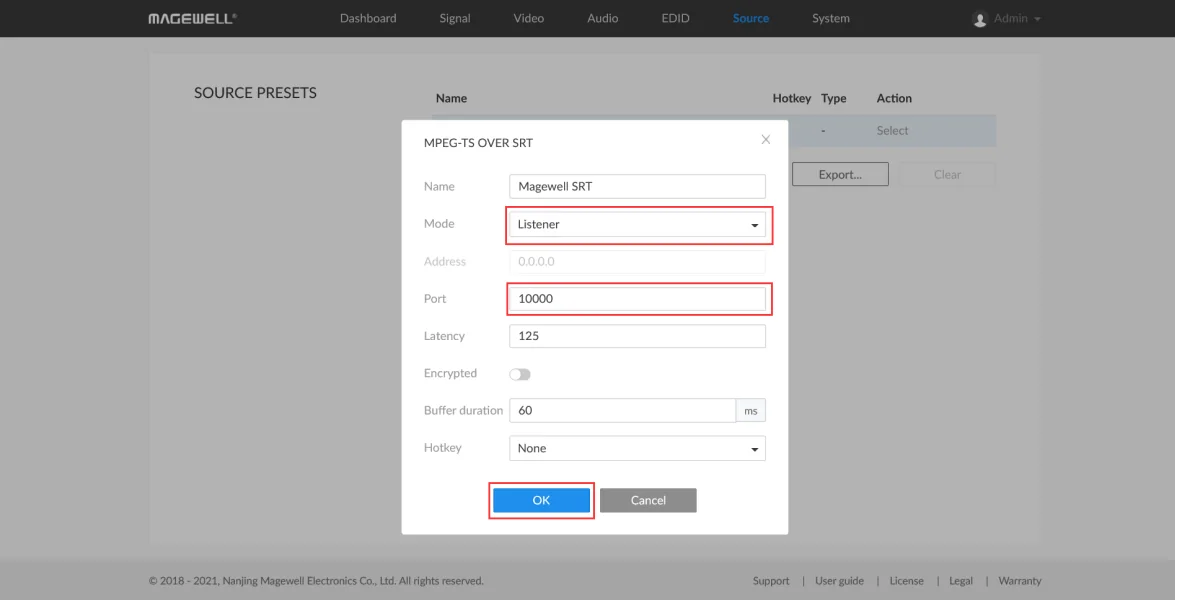The height and width of the screenshot is (600, 1177).
Task: Close the MPEG-TS OVER SRT dialog
Action: tap(766, 140)
